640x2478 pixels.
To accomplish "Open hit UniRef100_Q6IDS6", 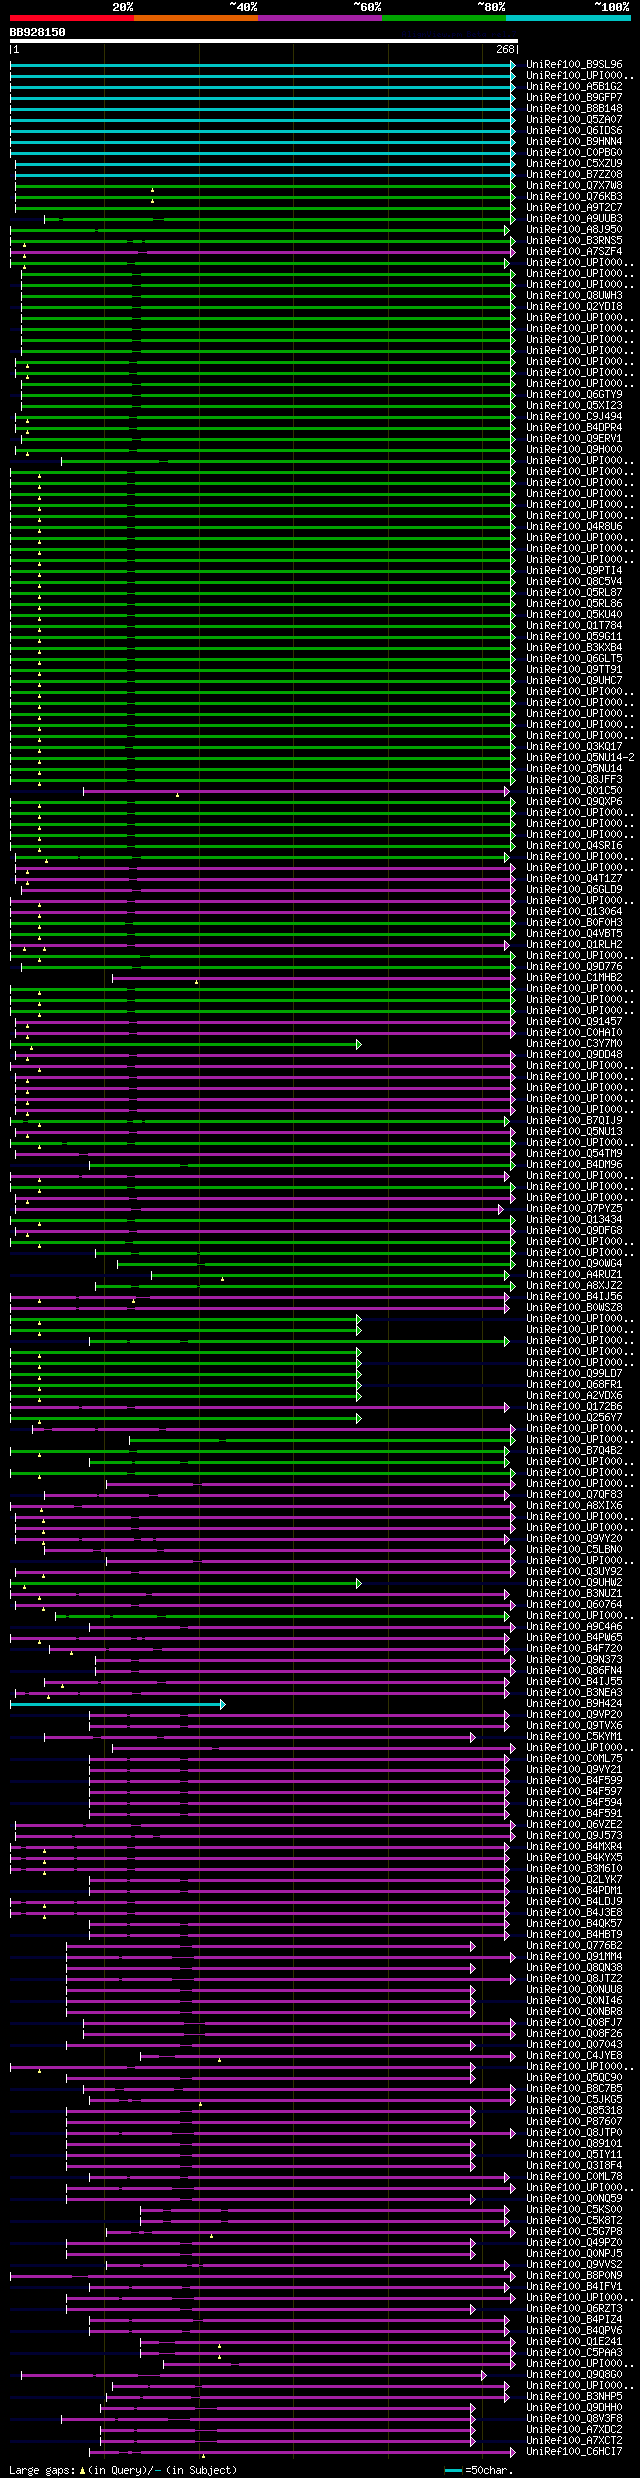I will click(574, 131).
